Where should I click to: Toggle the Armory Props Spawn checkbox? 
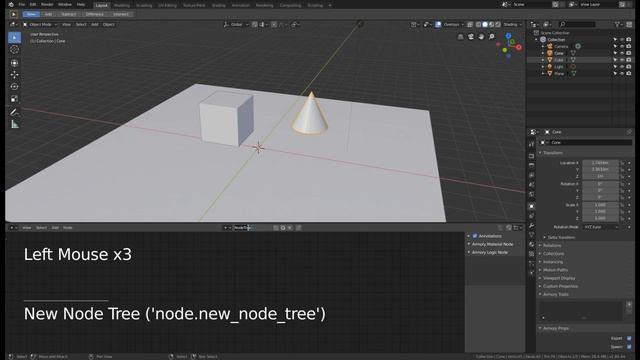click(x=629, y=347)
